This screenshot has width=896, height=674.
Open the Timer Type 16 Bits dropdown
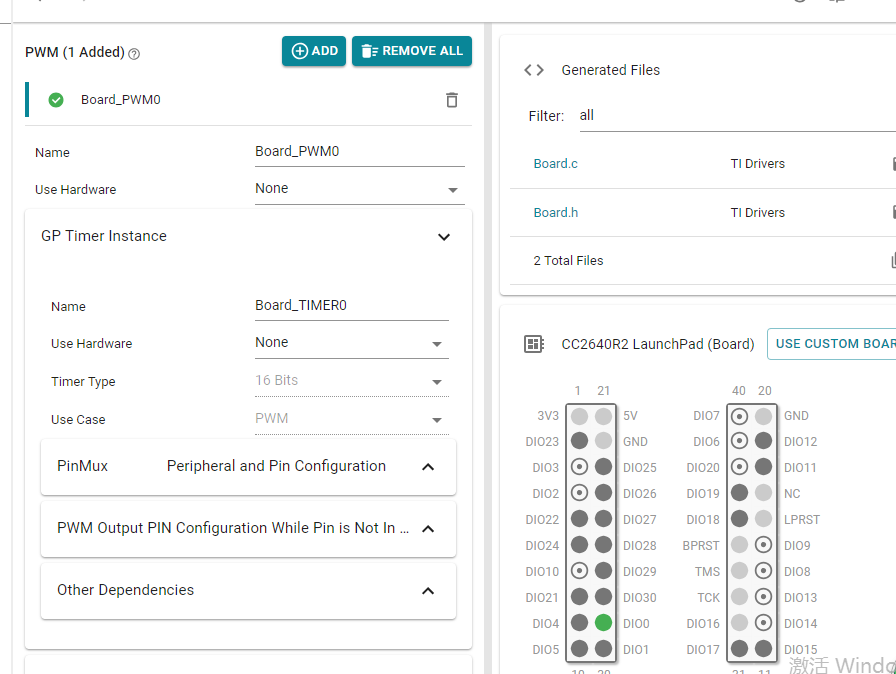tap(351, 381)
